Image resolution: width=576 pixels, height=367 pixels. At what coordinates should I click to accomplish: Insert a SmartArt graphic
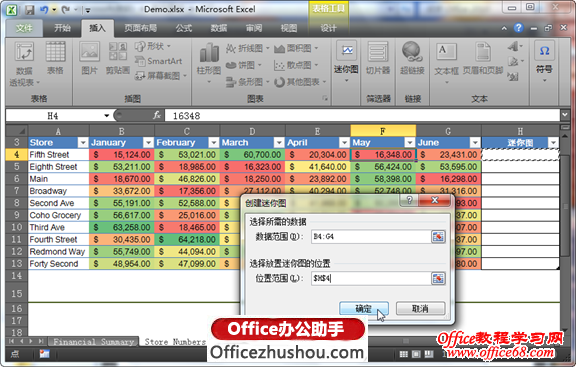(158, 61)
